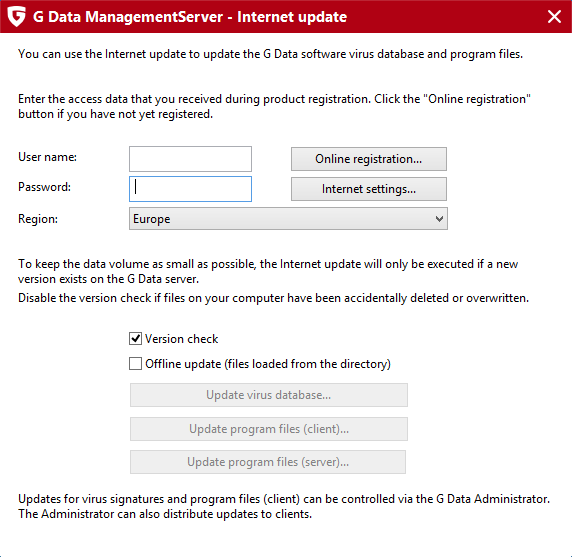
Task: Open the Online registration dialog
Action: [x=368, y=159]
